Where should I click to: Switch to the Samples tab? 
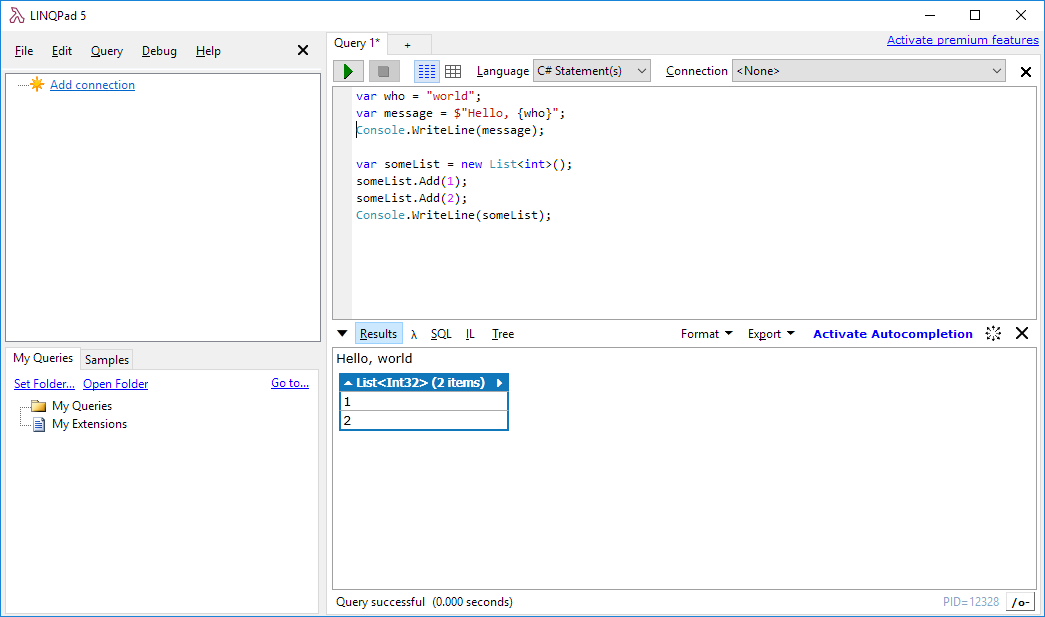106,359
